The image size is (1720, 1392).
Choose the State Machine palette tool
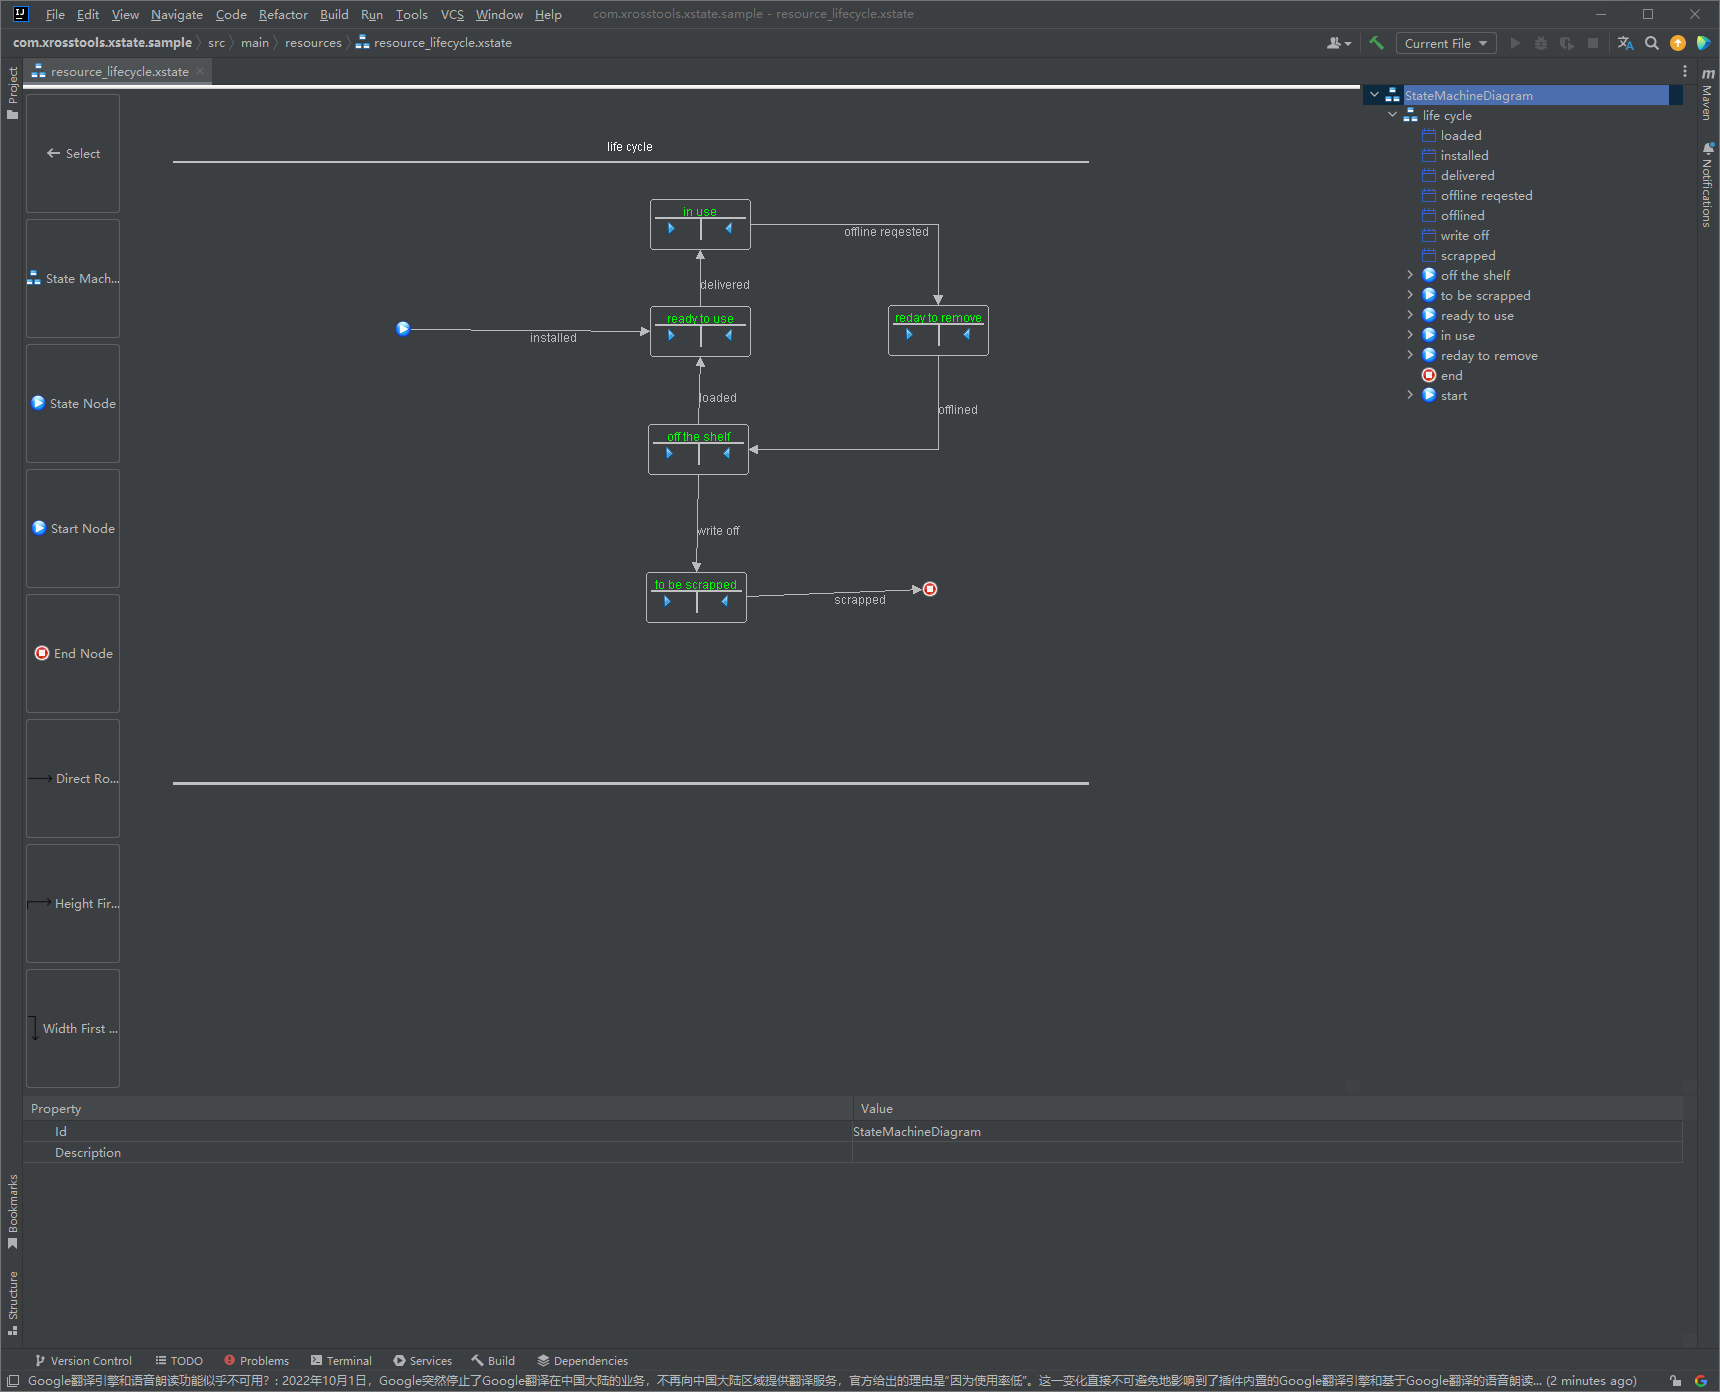tap(73, 278)
